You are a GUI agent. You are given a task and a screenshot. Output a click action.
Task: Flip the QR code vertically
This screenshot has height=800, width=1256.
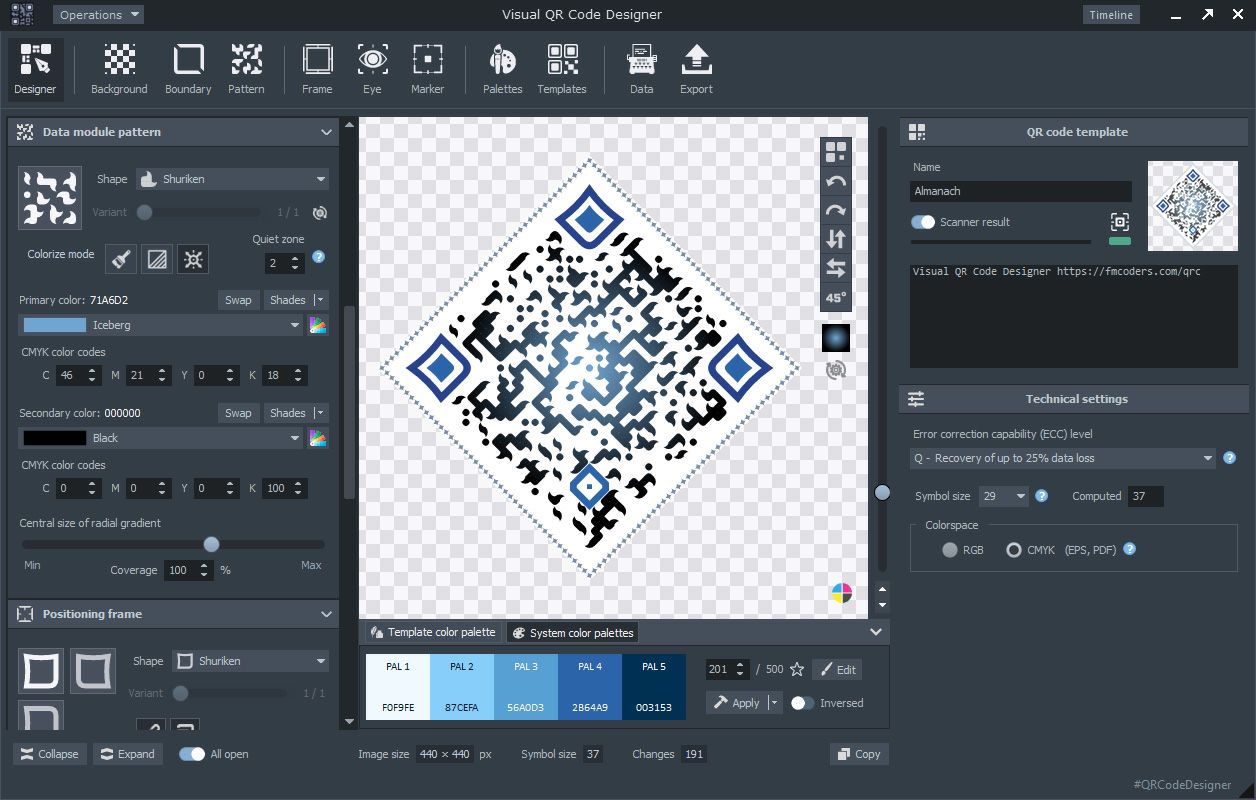[x=836, y=239]
